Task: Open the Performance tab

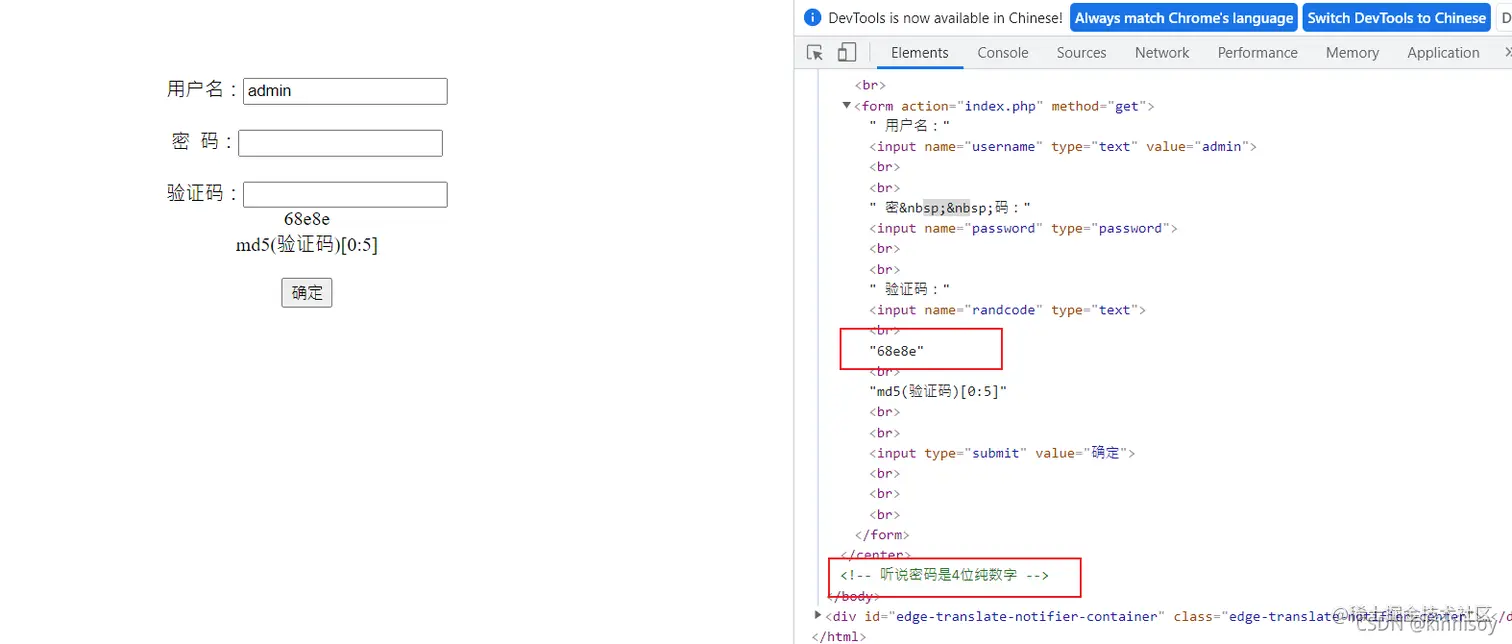Action: tap(1257, 53)
